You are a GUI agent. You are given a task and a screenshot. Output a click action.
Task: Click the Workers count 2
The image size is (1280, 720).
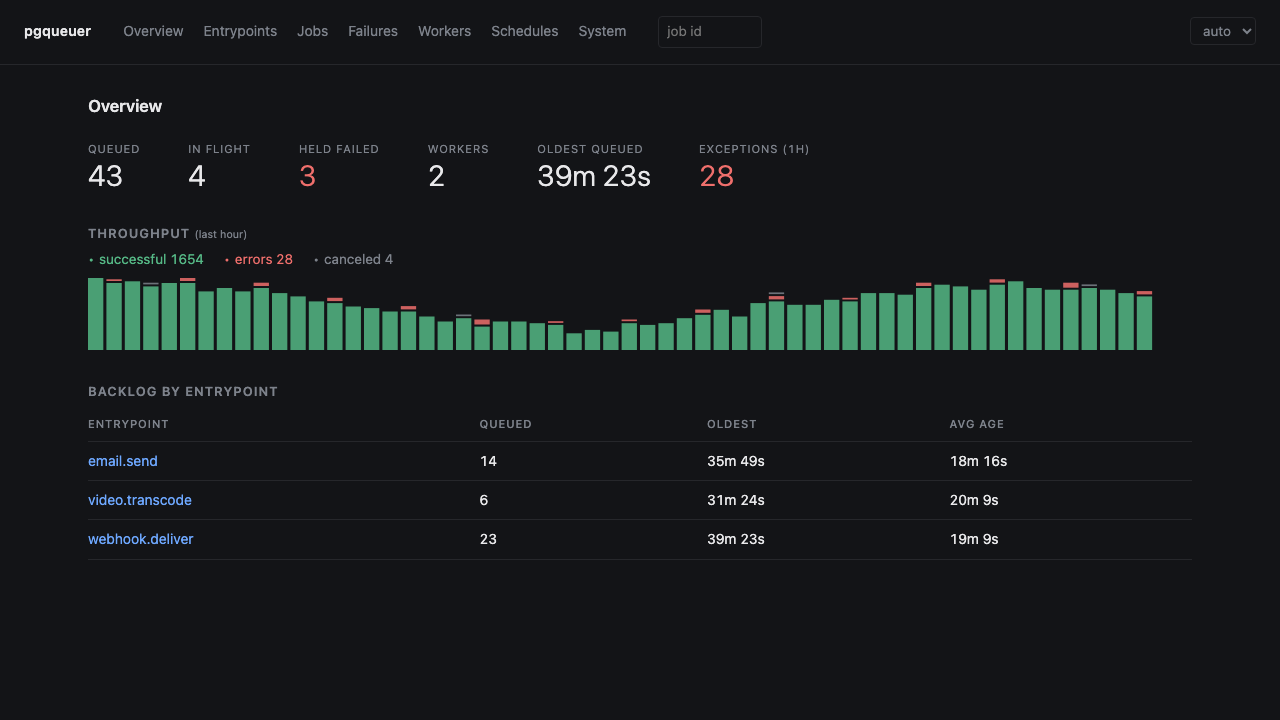(x=436, y=176)
